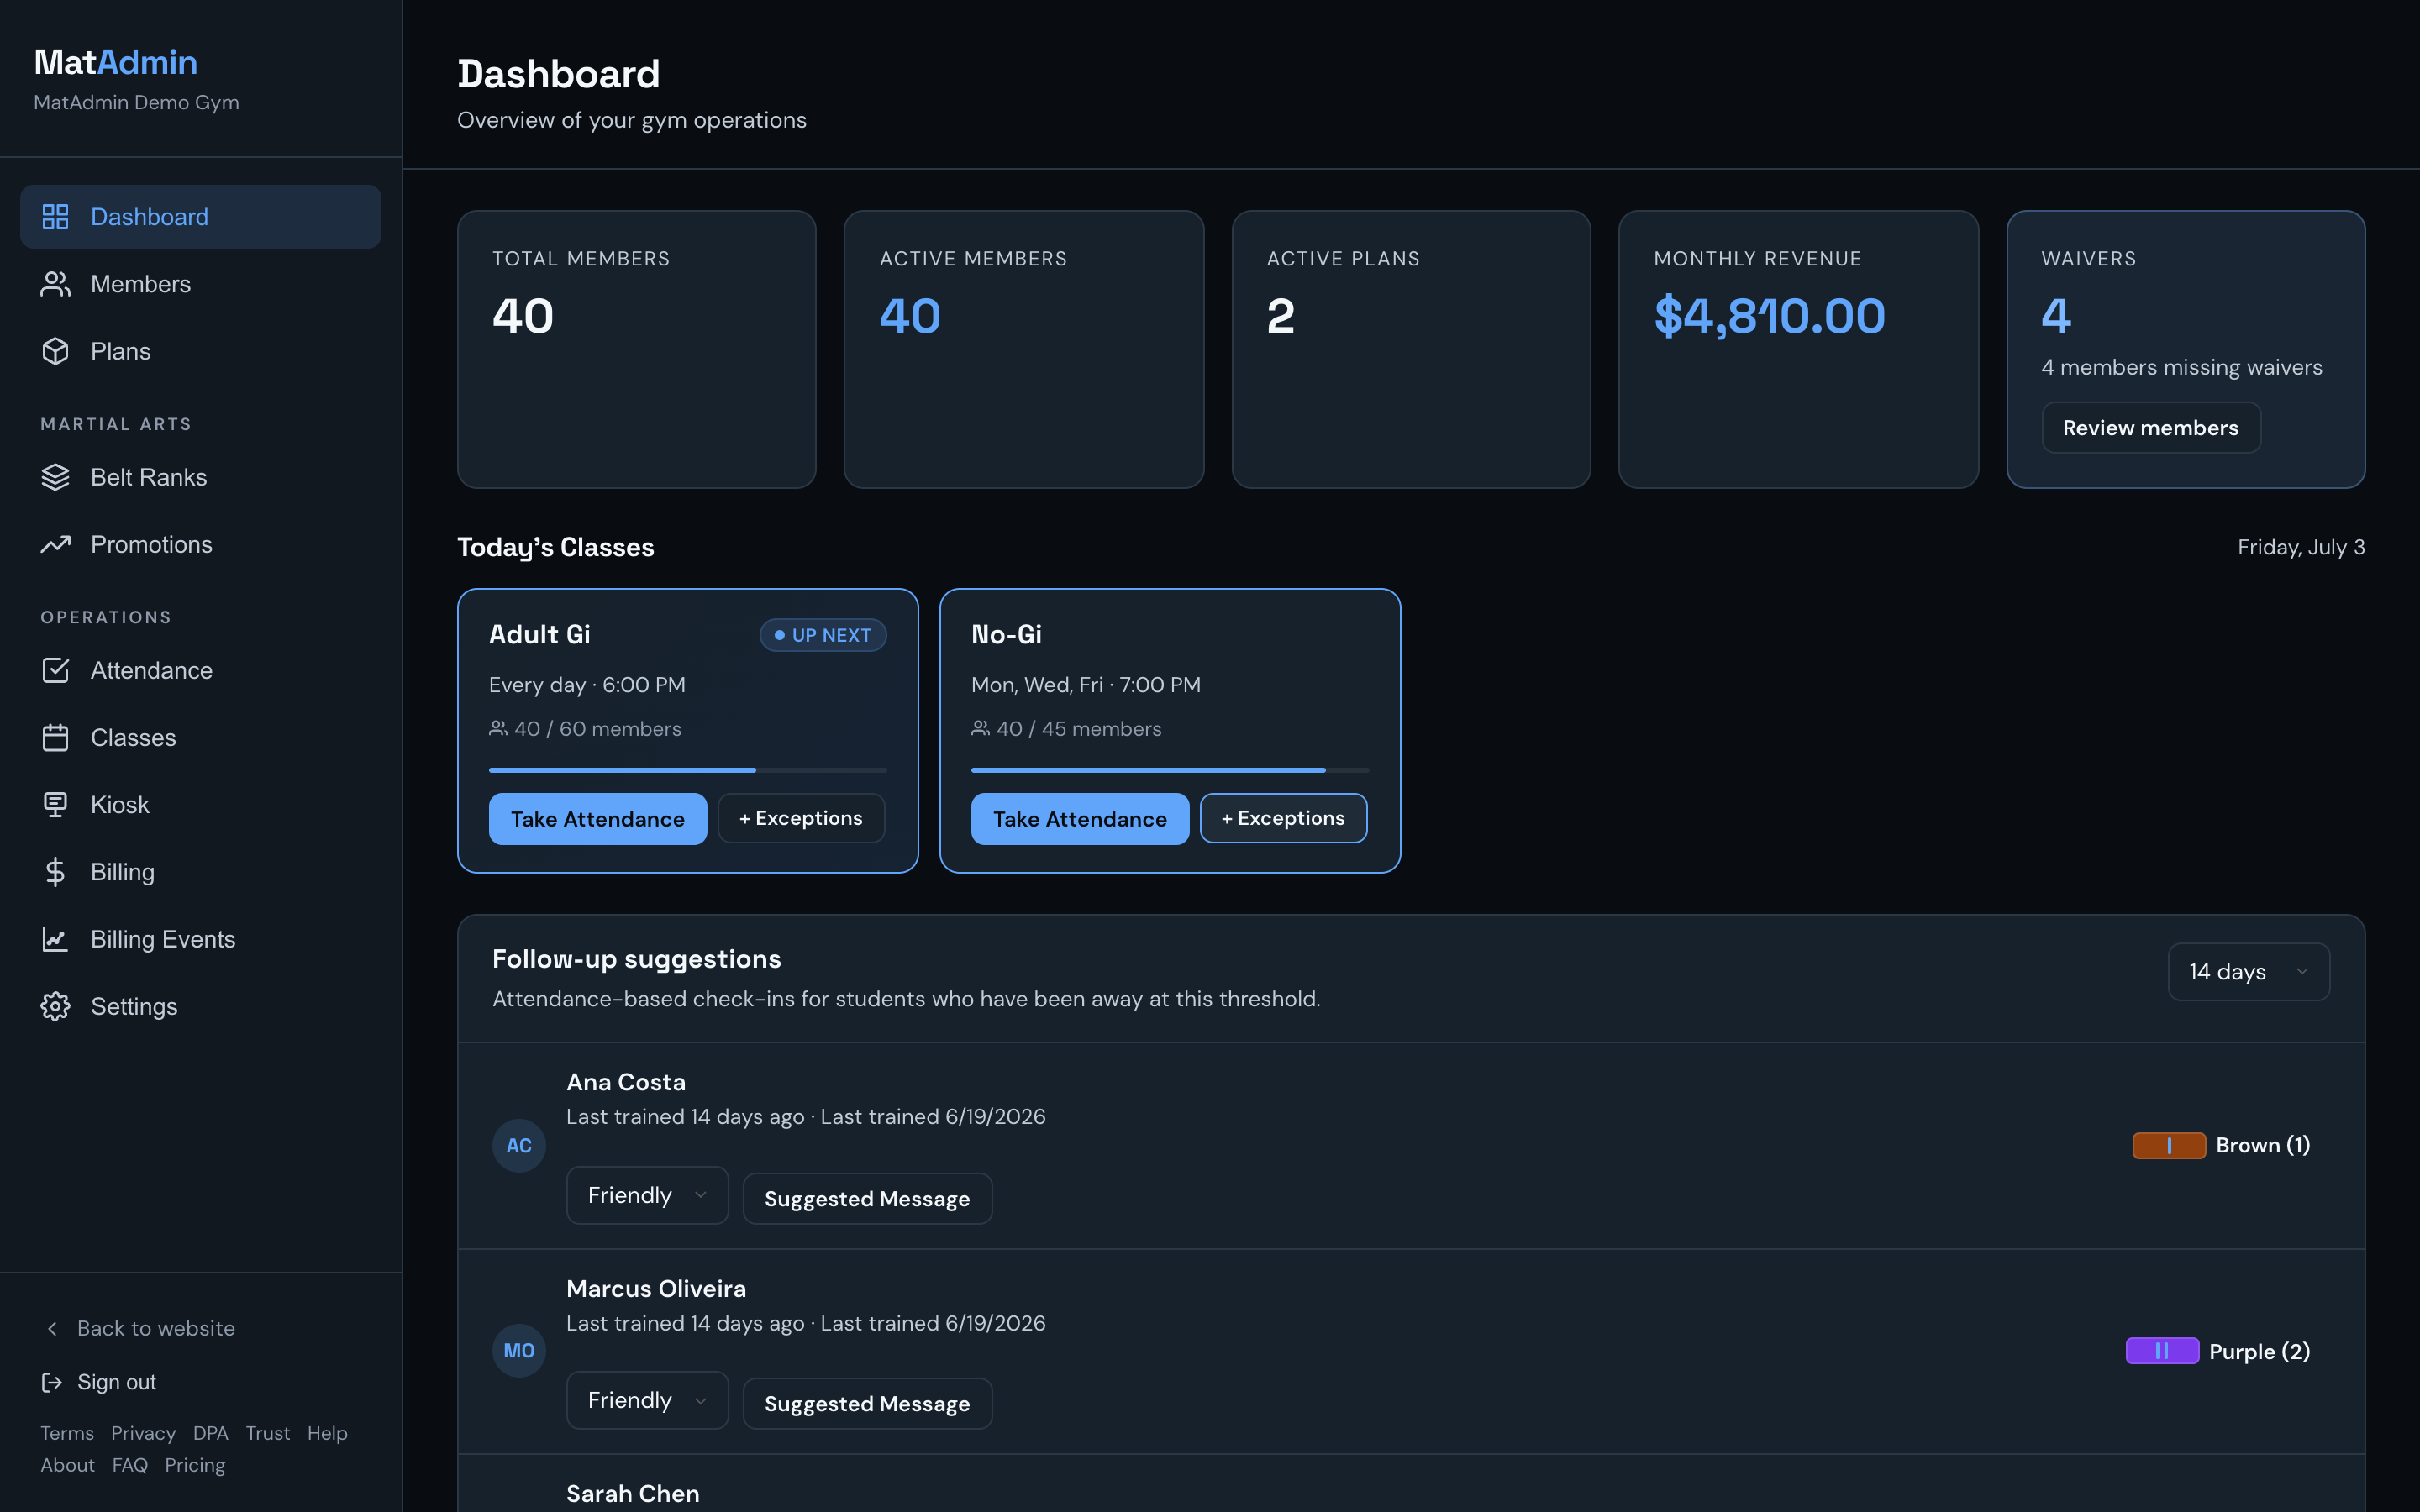This screenshot has width=2420, height=1512.
Task: Open the Plans page
Action: point(200,351)
